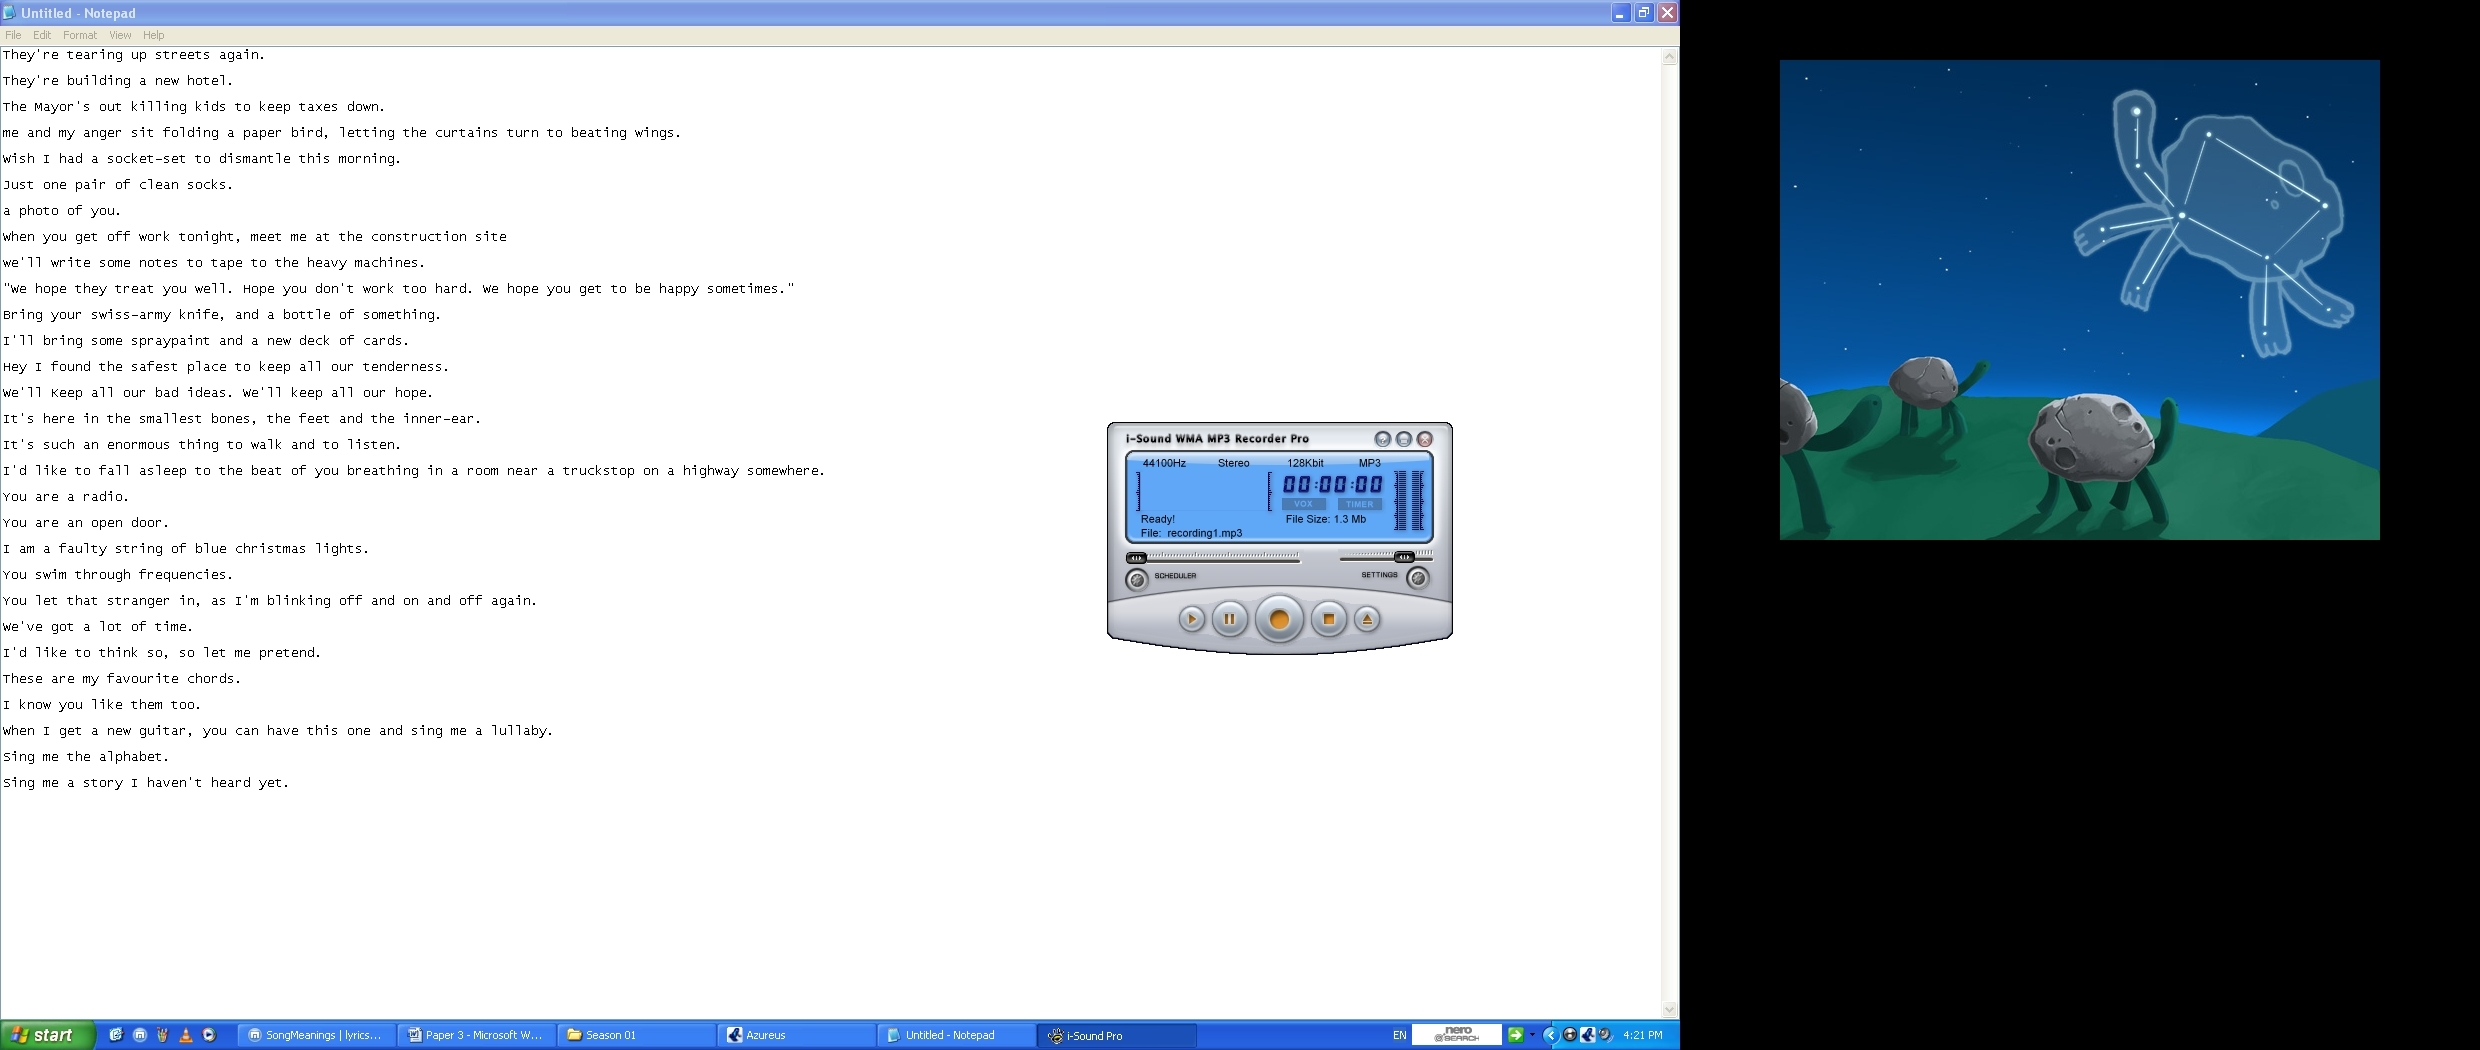Toggle the VOX mode indicator

pyautogui.click(x=1303, y=504)
